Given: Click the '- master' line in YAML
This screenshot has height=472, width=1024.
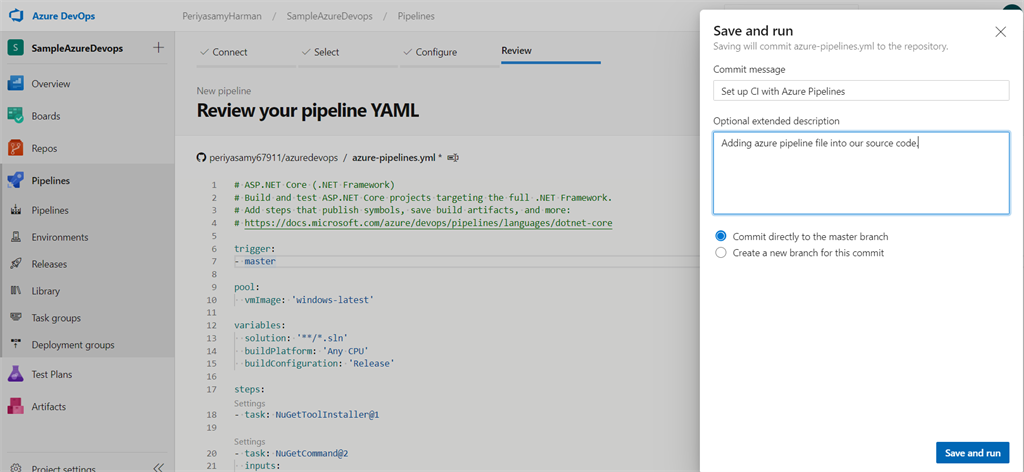Looking at the screenshot, I should [x=255, y=262].
